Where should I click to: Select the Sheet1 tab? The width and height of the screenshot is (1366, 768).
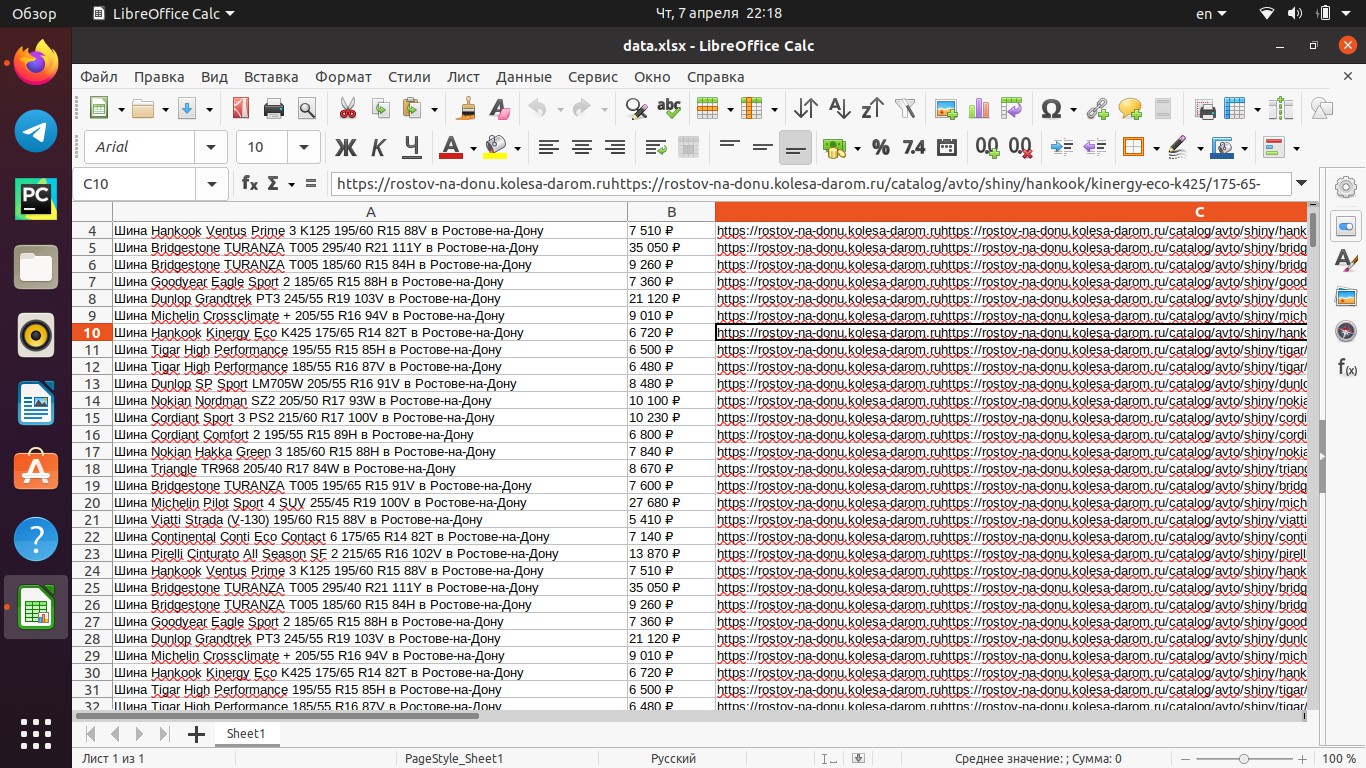click(246, 734)
